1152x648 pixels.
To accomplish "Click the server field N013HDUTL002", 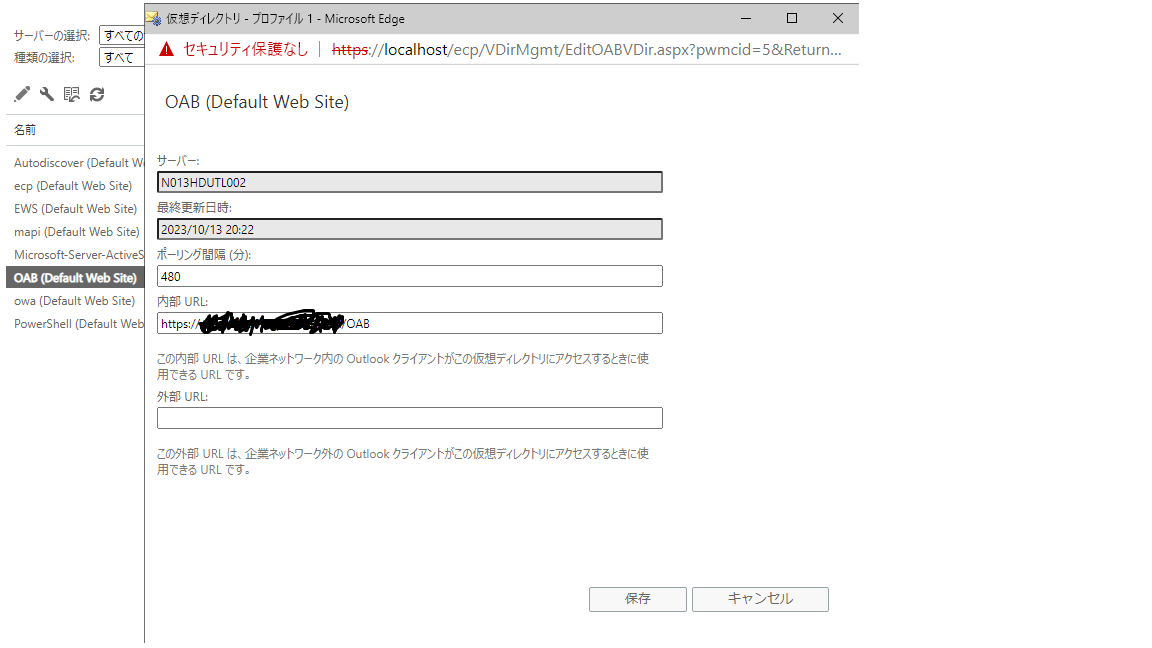I will pyautogui.click(x=409, y=182).
